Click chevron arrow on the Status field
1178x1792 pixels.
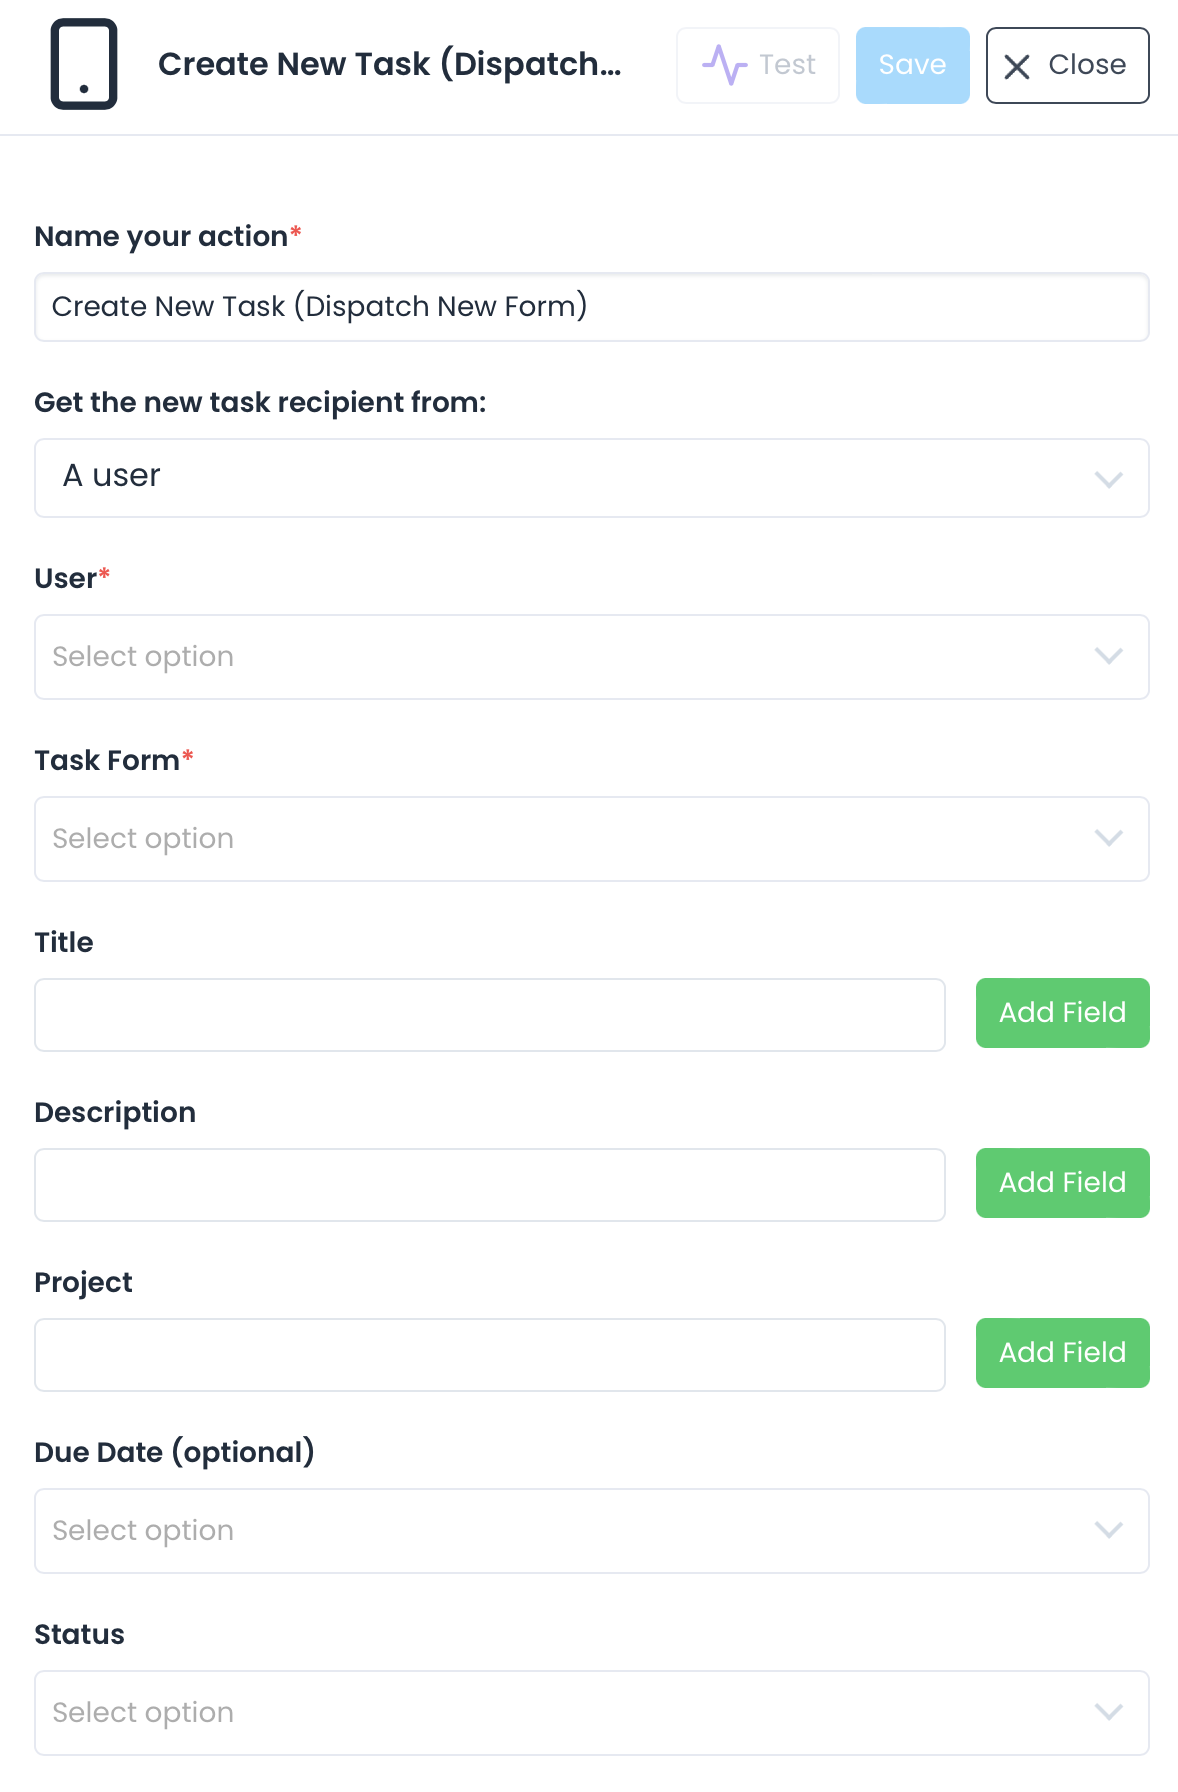click(1108, 1713)
